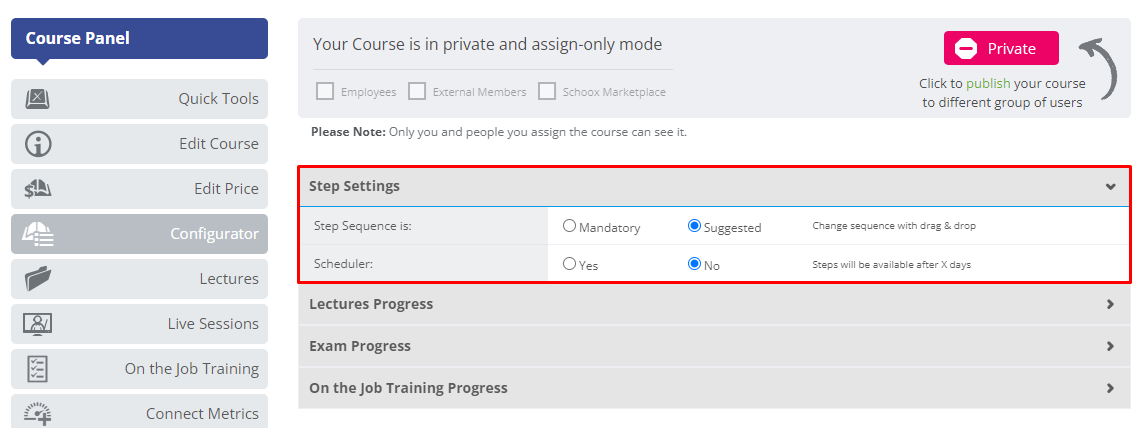
Task: Expand the Exam Progress section
Action: 714,346
